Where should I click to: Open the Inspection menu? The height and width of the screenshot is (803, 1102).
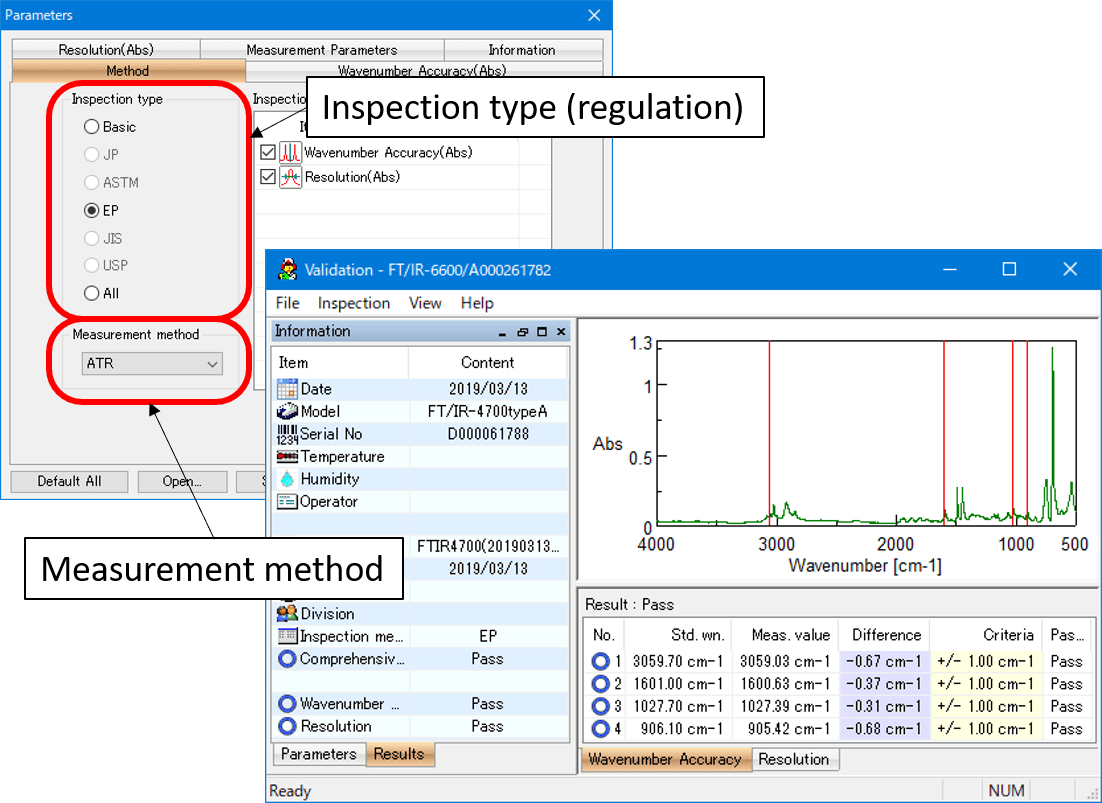354,303
